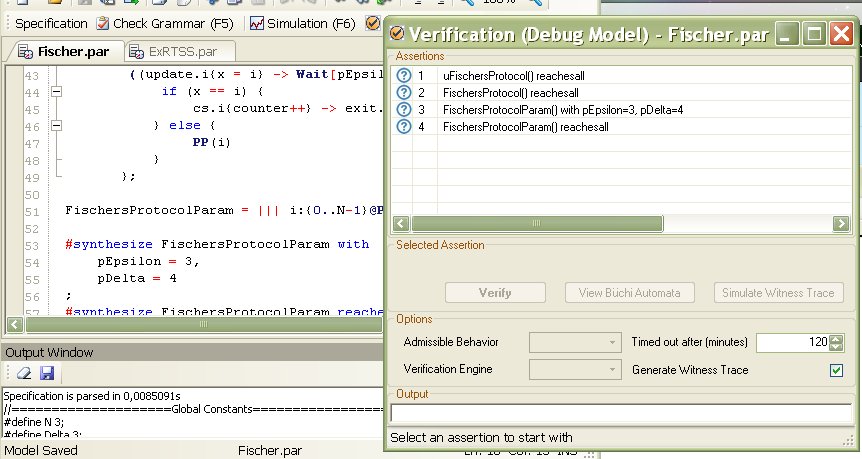Screen dimensions: 862x459
Task: Save output using the floppy disk icon
Action: 47,373
